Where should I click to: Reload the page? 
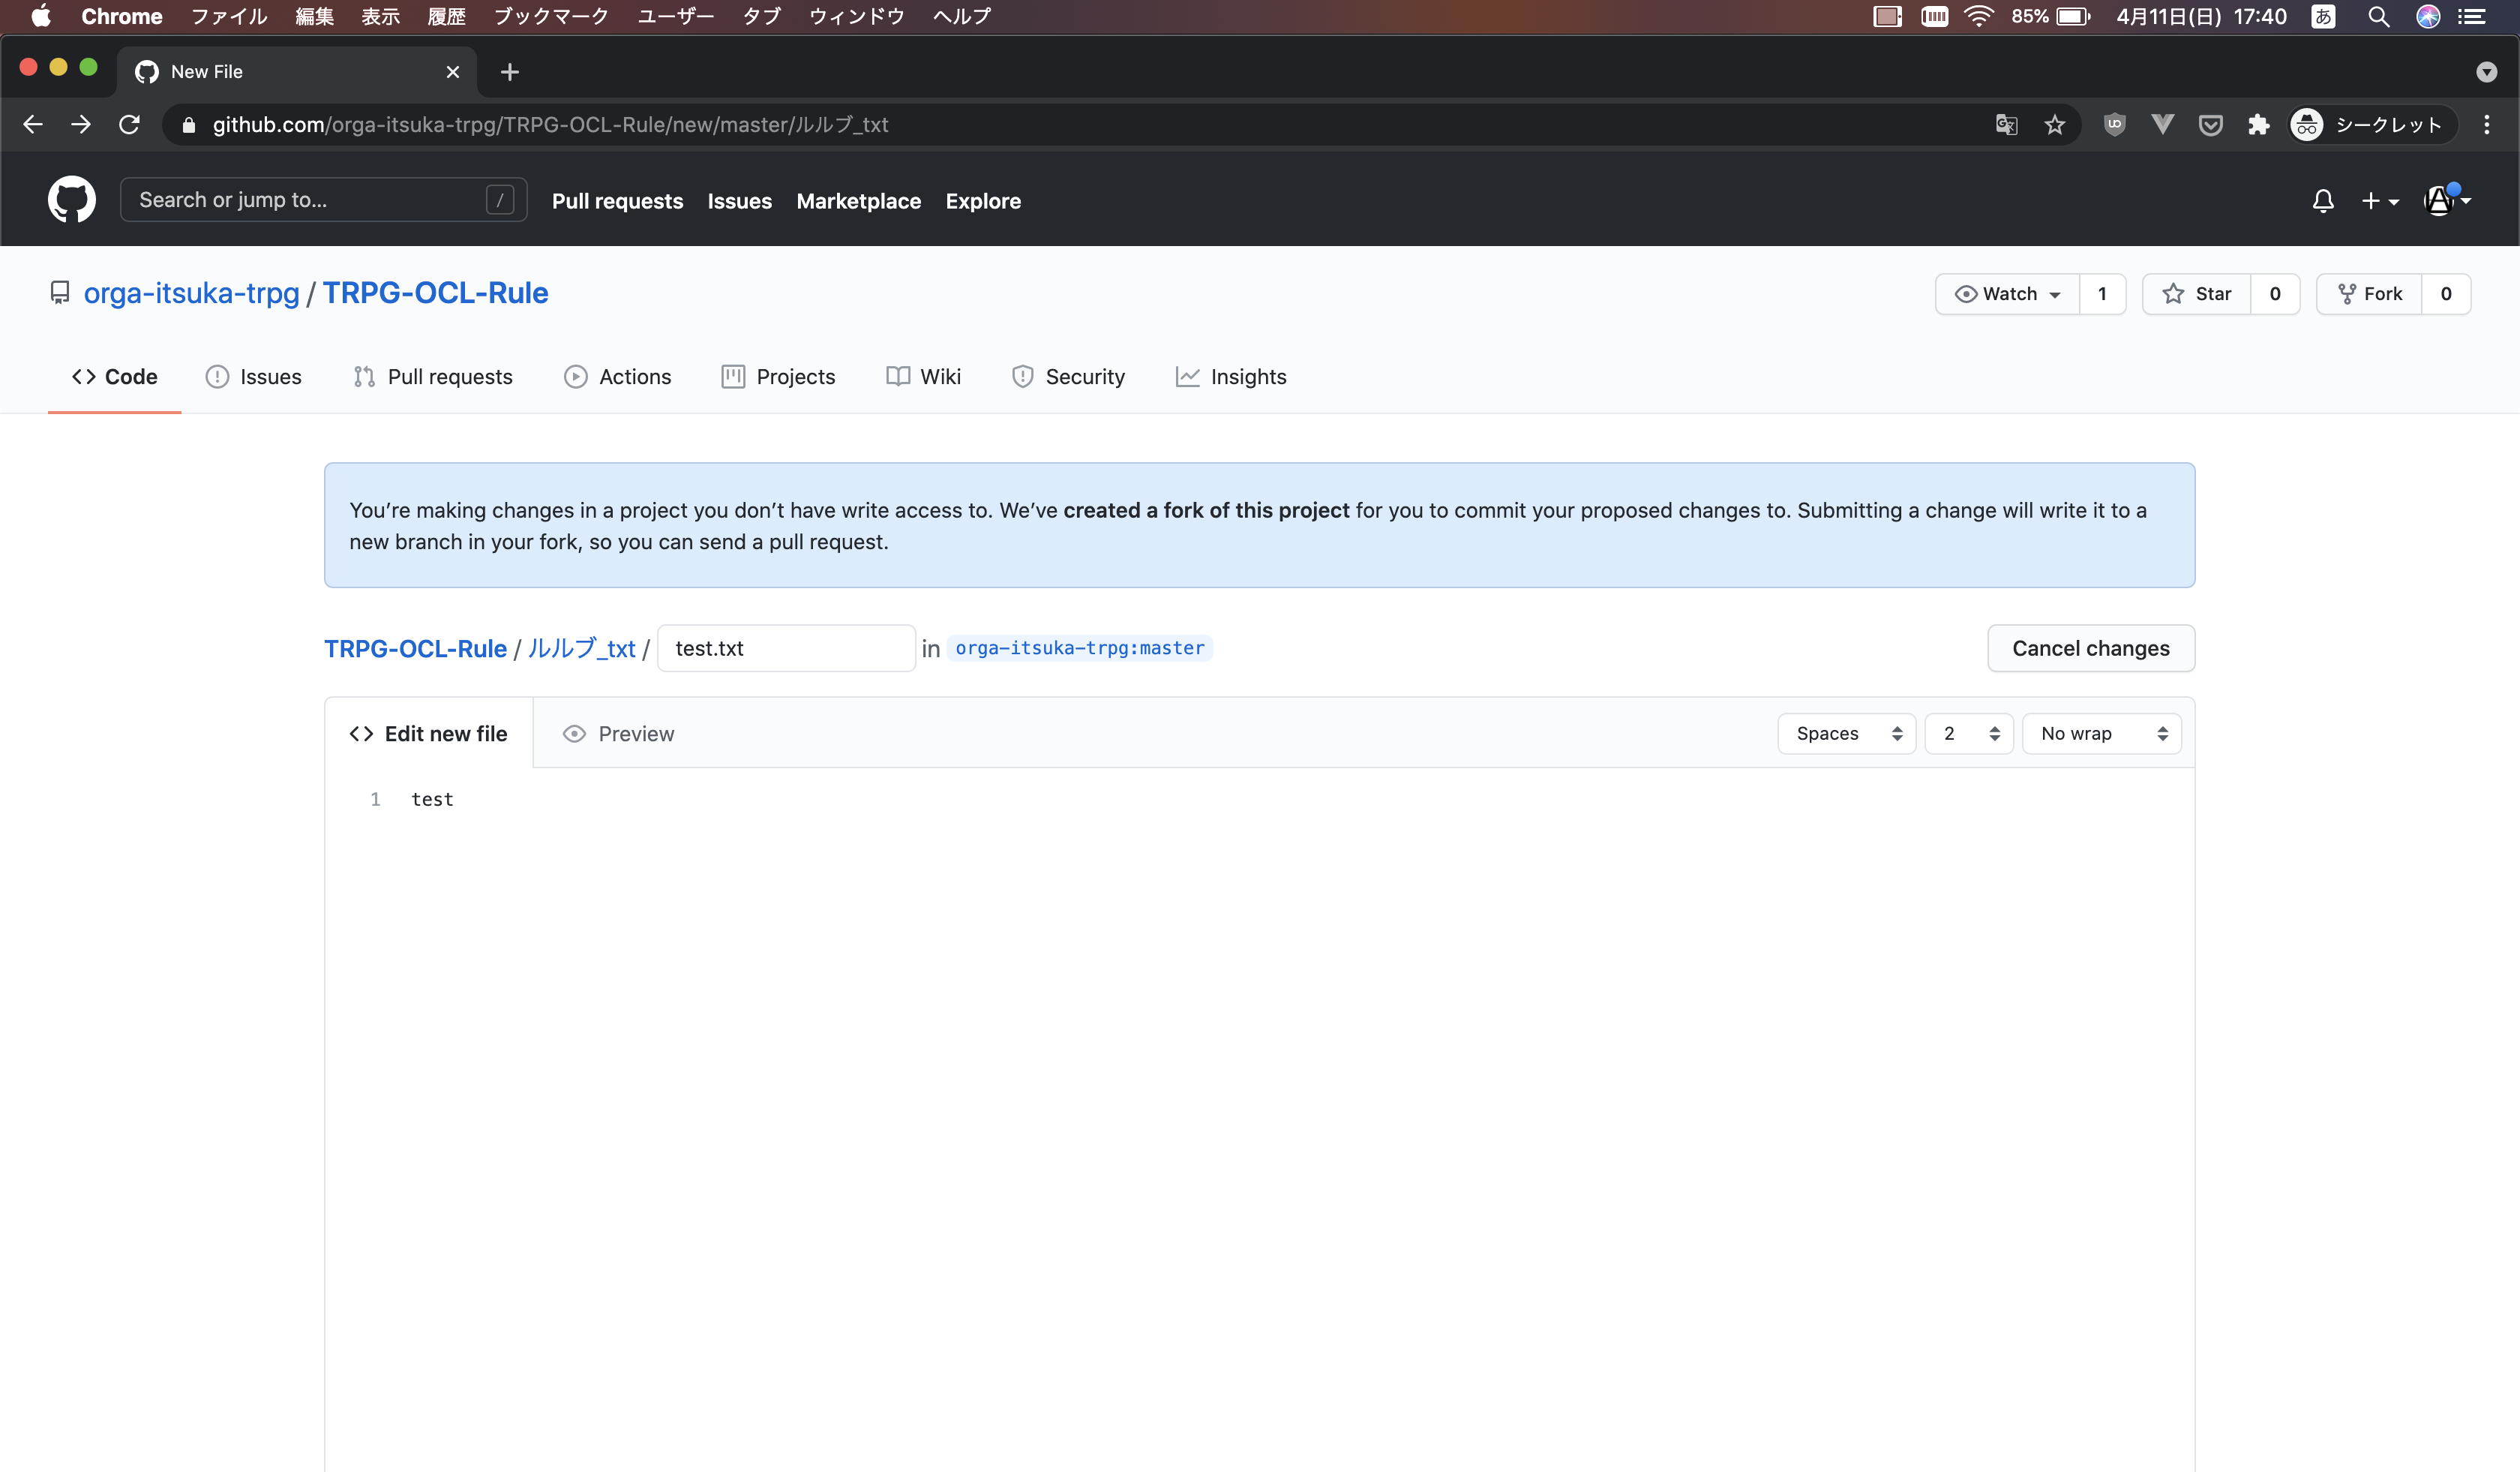pyautogui.click(x=129, y=125)
